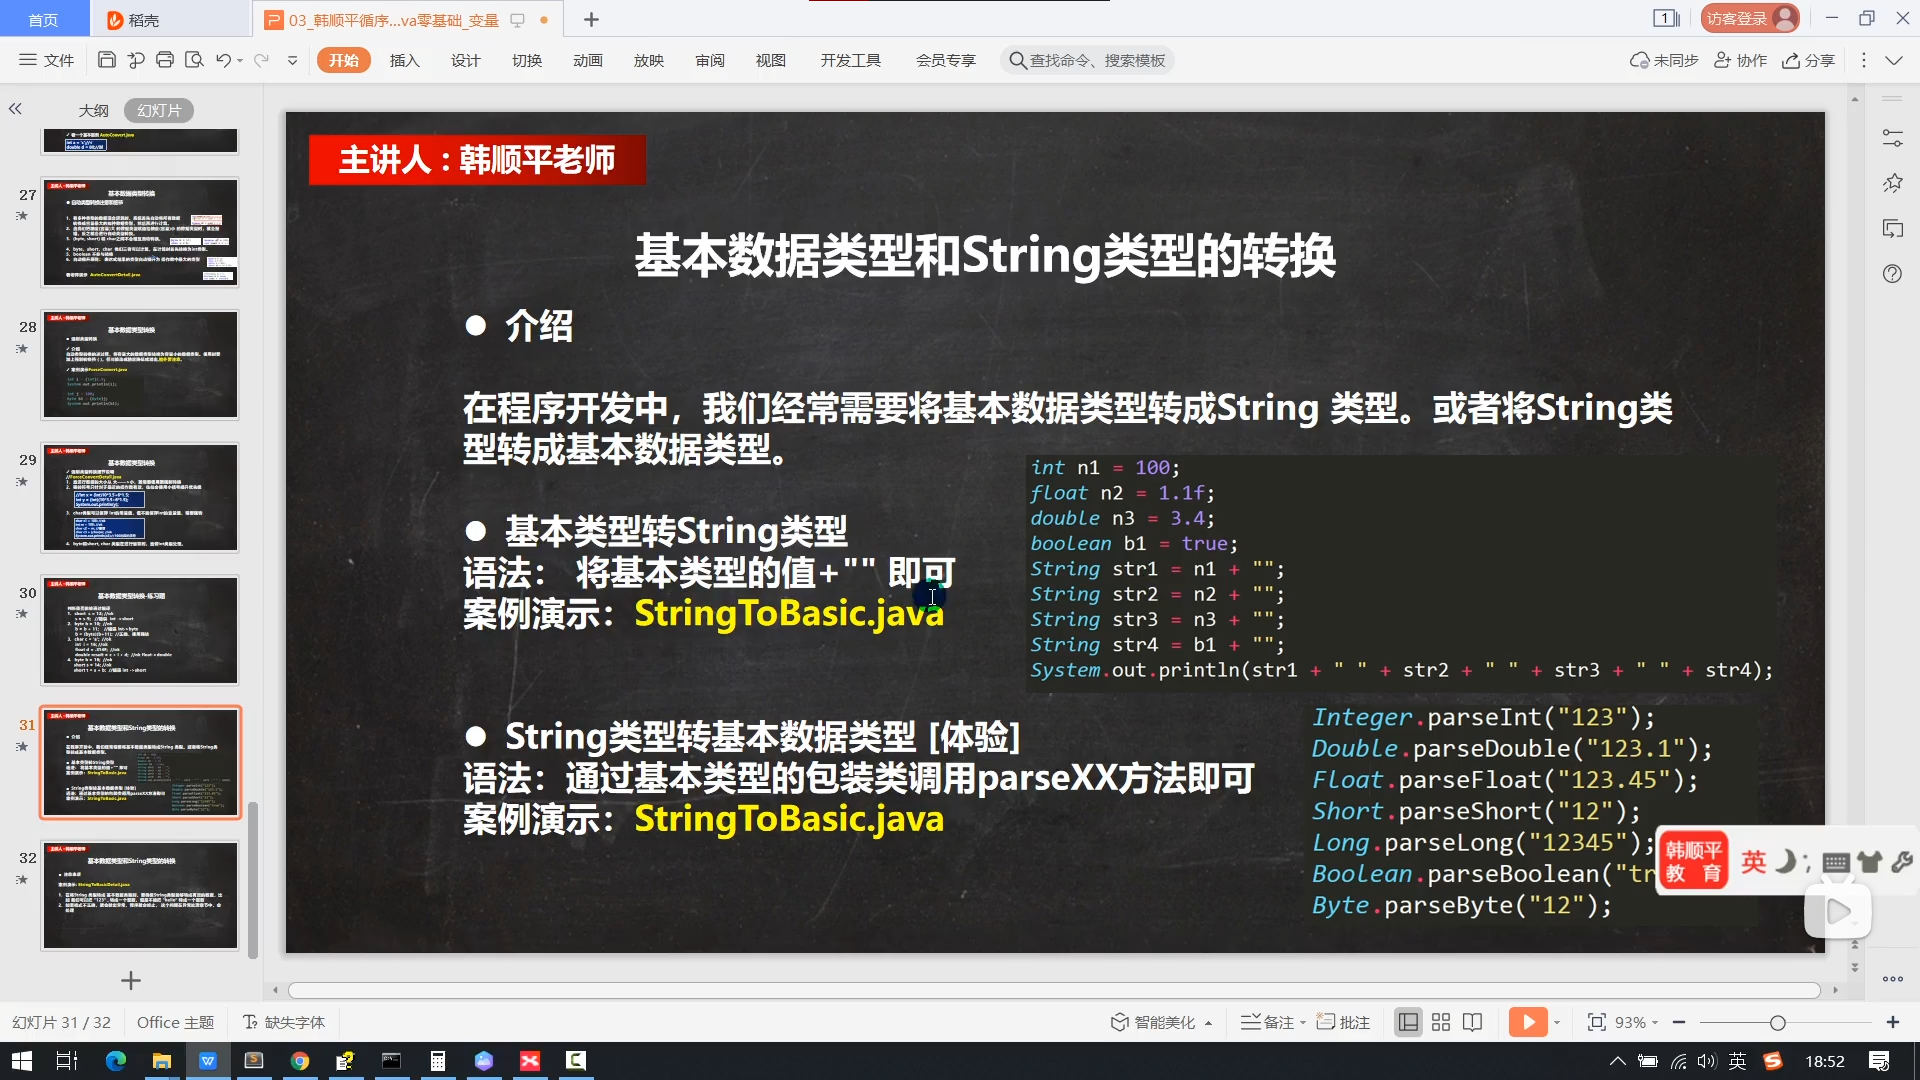1920x1080 pixels.
Task: Click the save icon in the toolbar
Action: tap(106, 60)
